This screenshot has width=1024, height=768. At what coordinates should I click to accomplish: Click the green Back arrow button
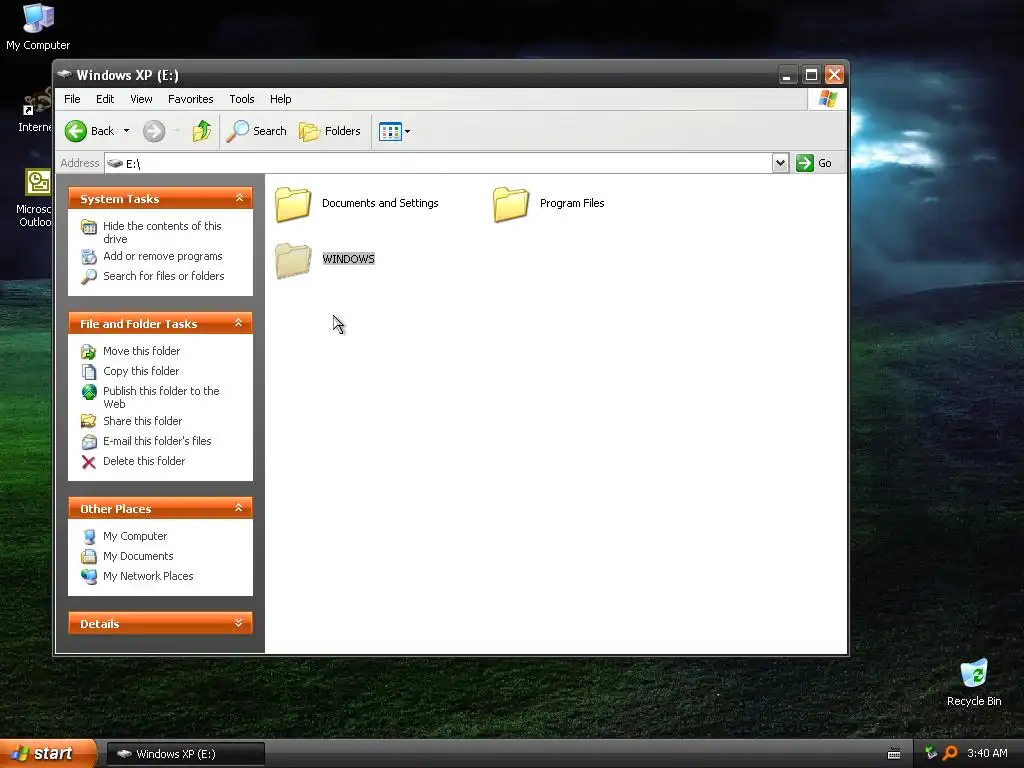76,131
